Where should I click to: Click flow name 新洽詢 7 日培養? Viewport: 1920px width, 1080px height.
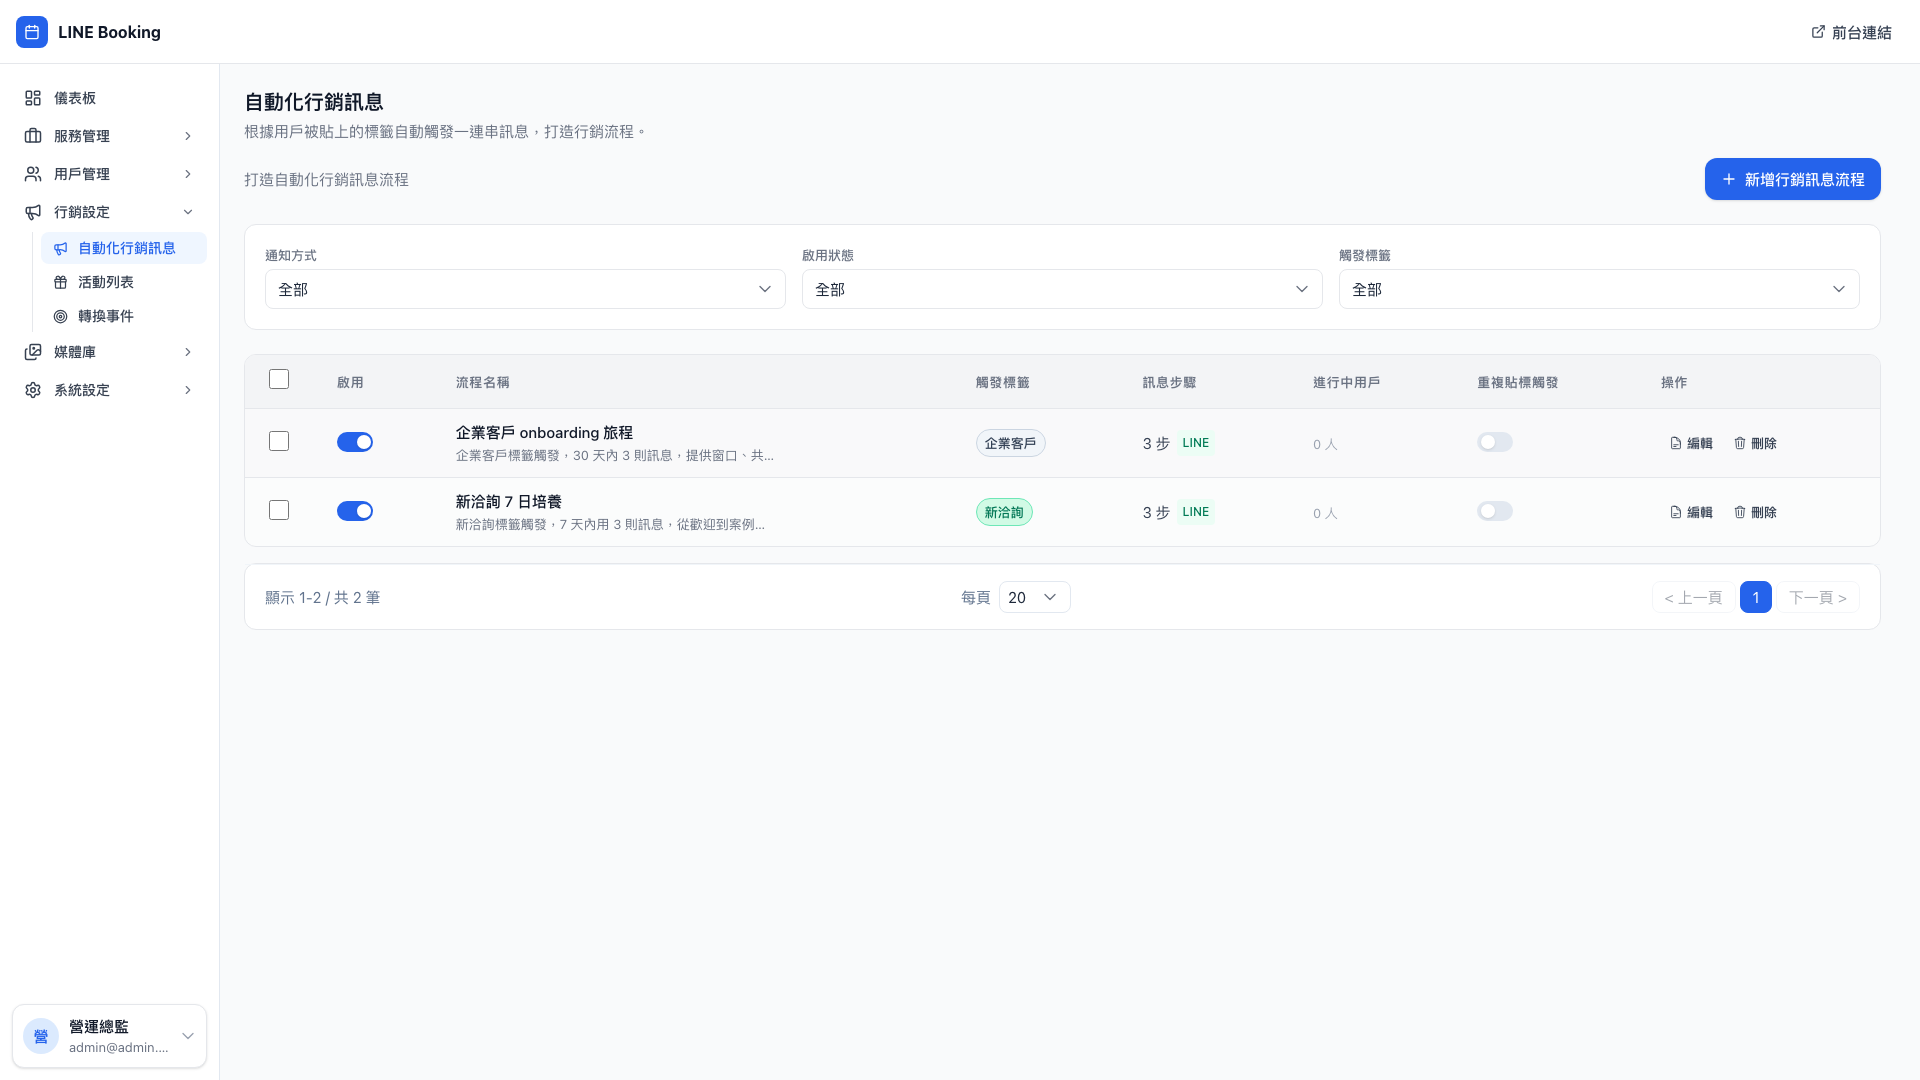tap(509, 502)
